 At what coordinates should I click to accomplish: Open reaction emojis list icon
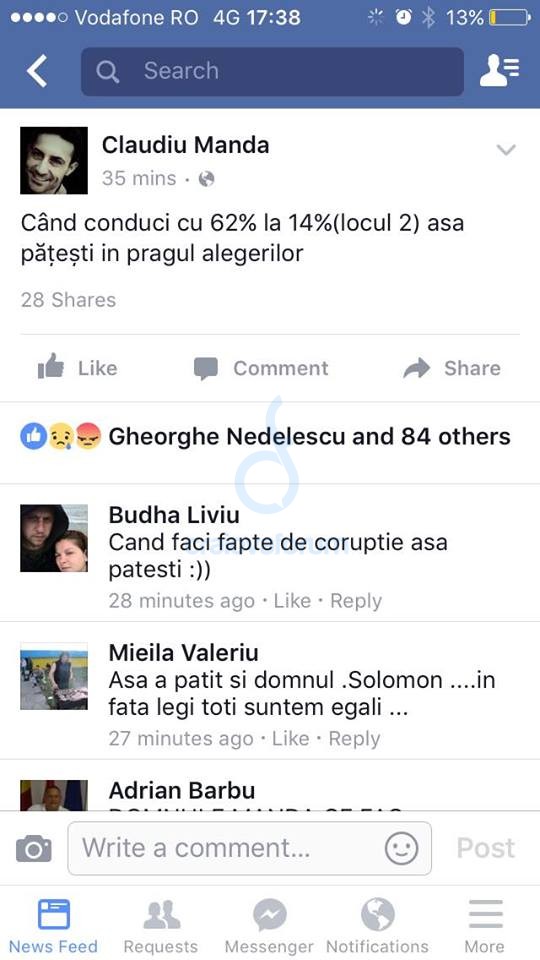(x=61, y=437)
